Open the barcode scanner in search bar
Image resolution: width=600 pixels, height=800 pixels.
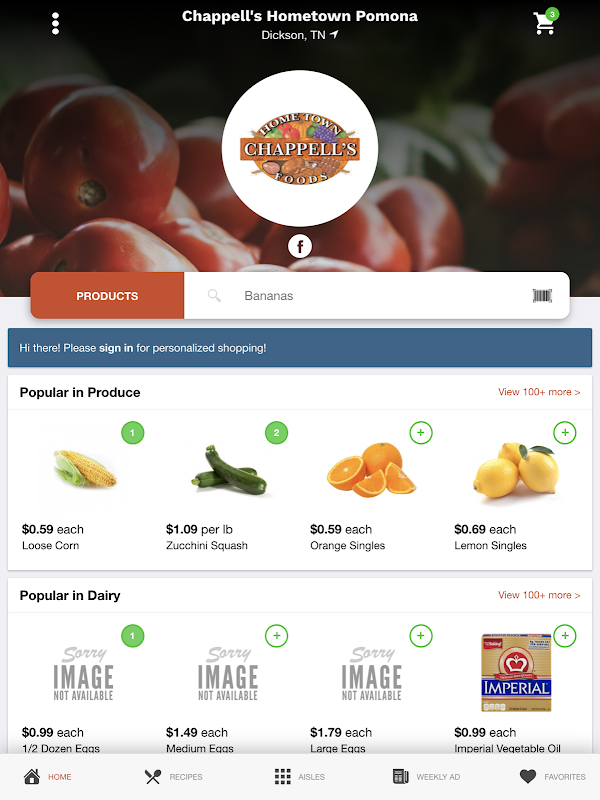click(x=542, y=296)
